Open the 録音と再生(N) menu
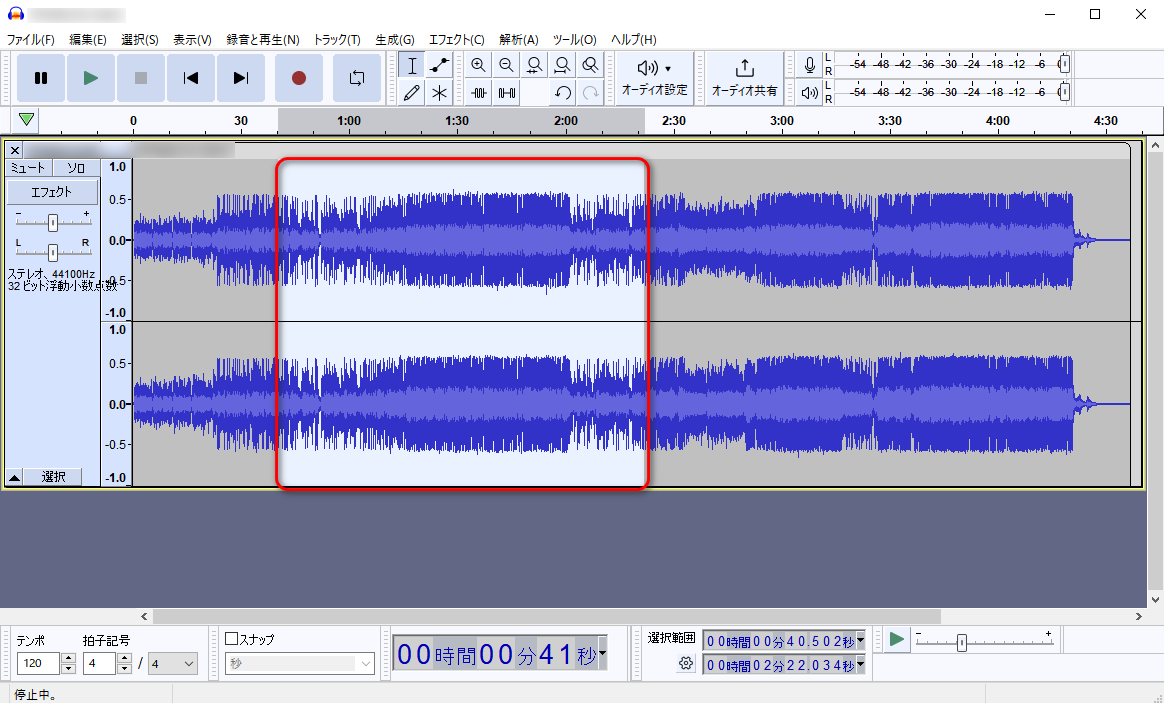 263,39
